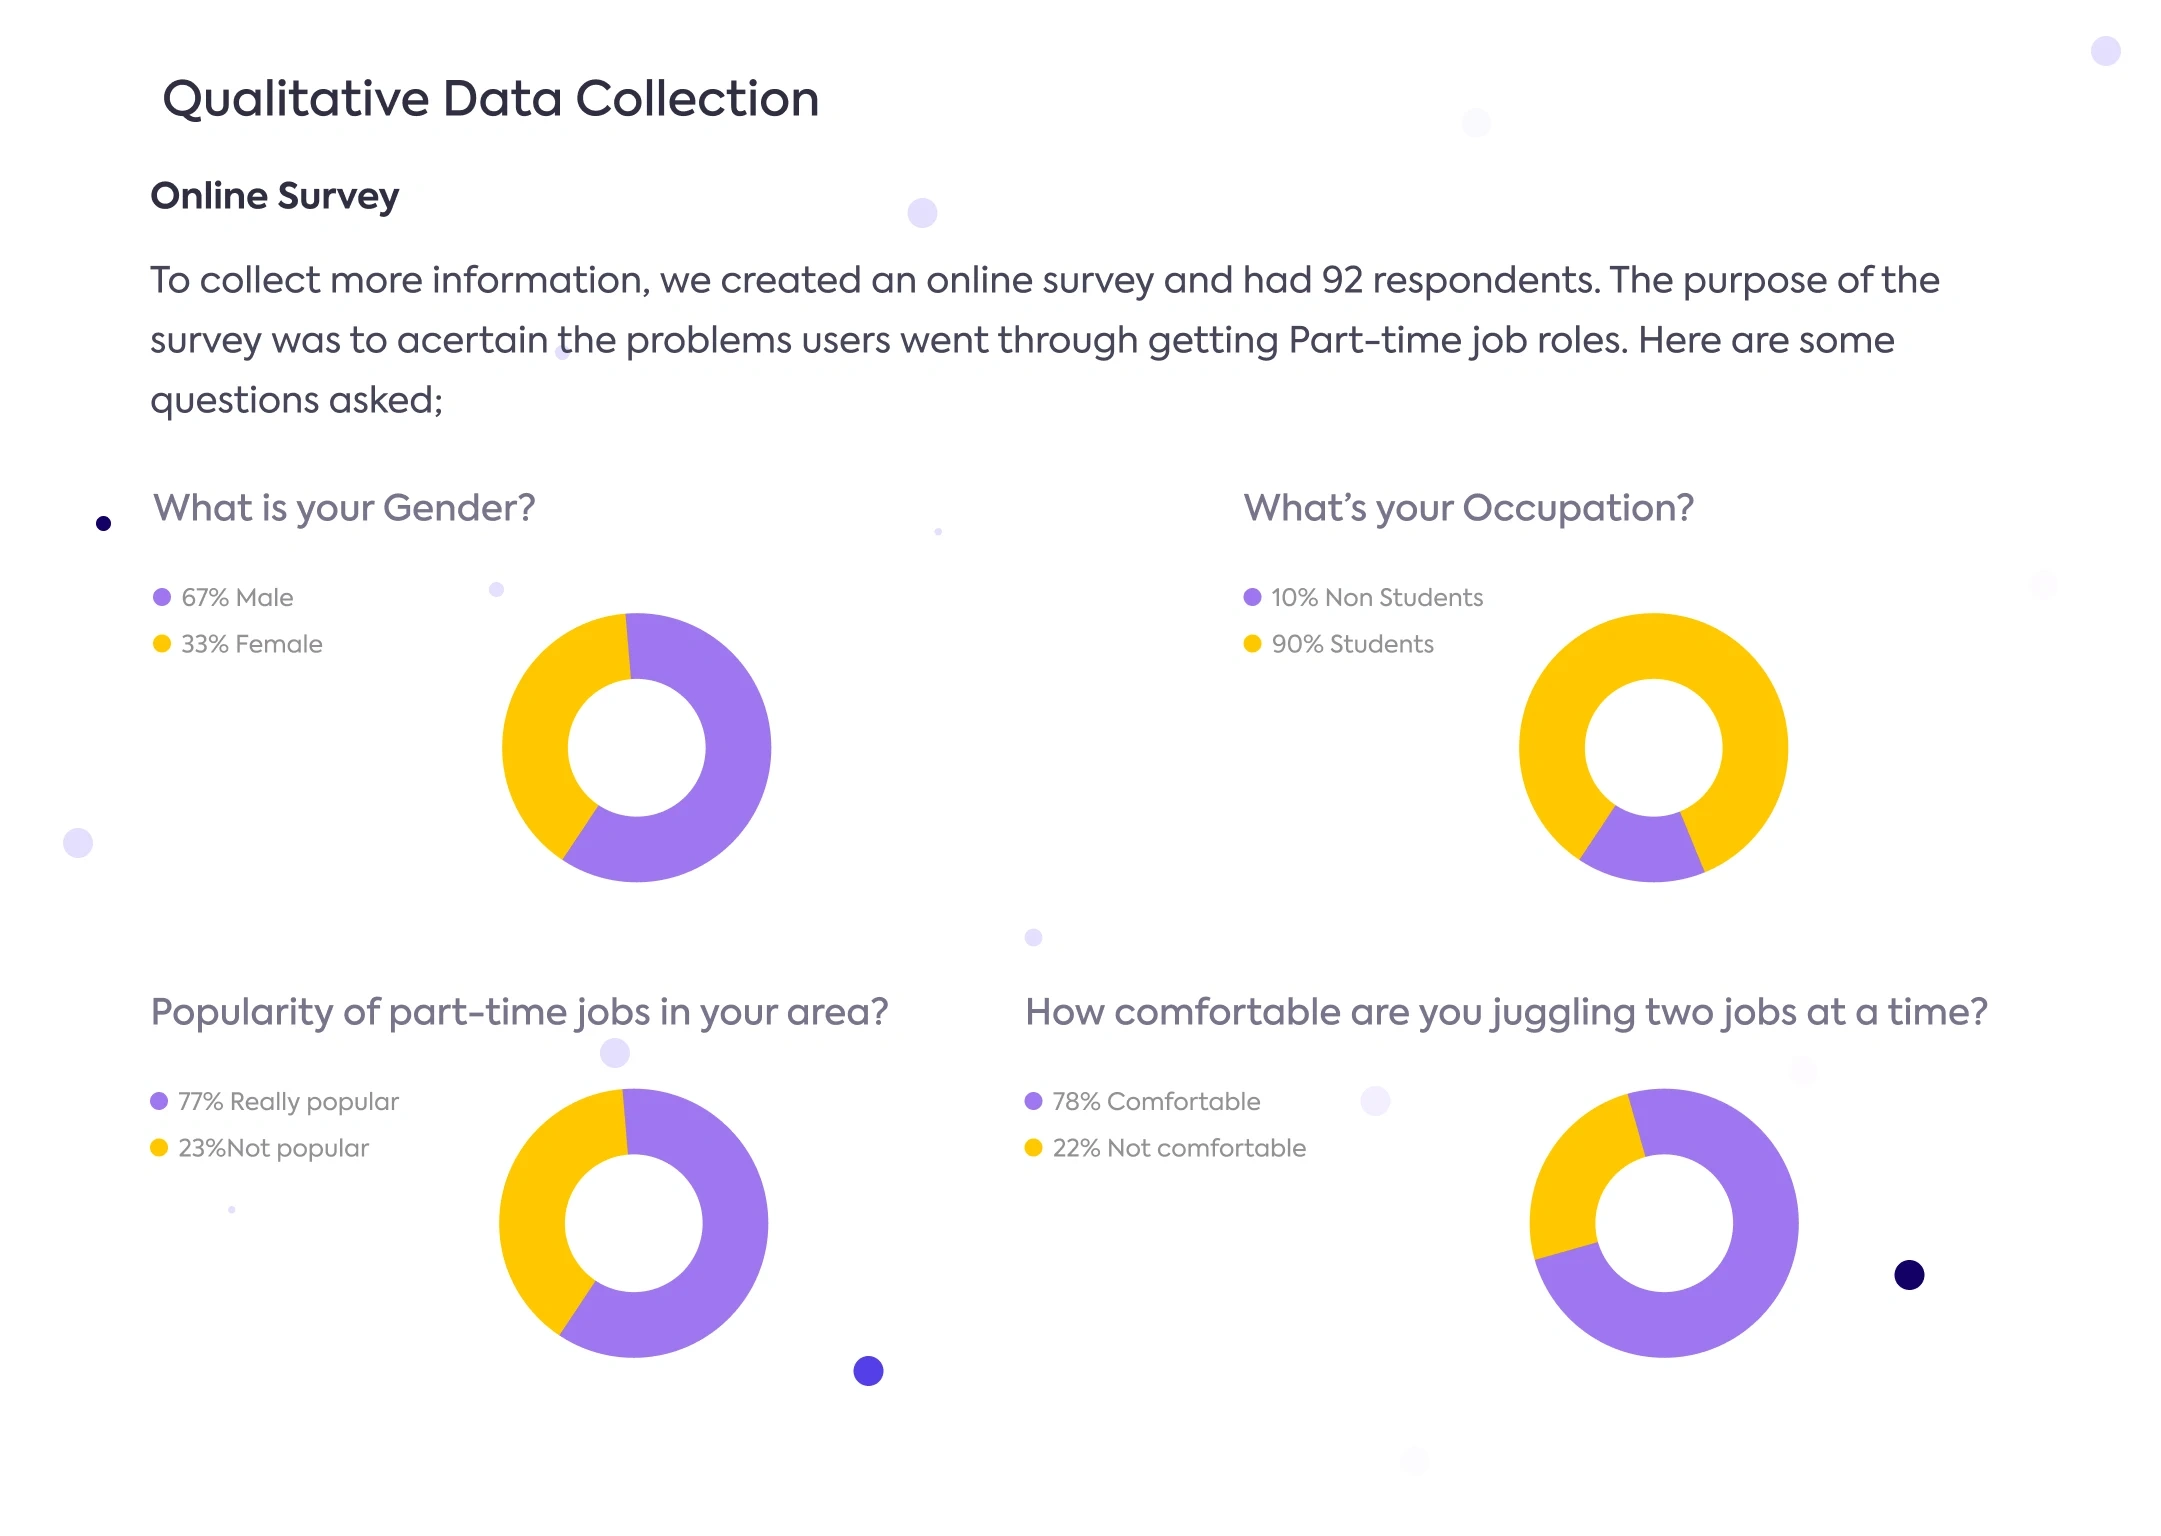Pick the purple dot beside 78% Comfortable
The width and height of the screenshot is (2161, 1536).
click(x=1034, y=1101)
